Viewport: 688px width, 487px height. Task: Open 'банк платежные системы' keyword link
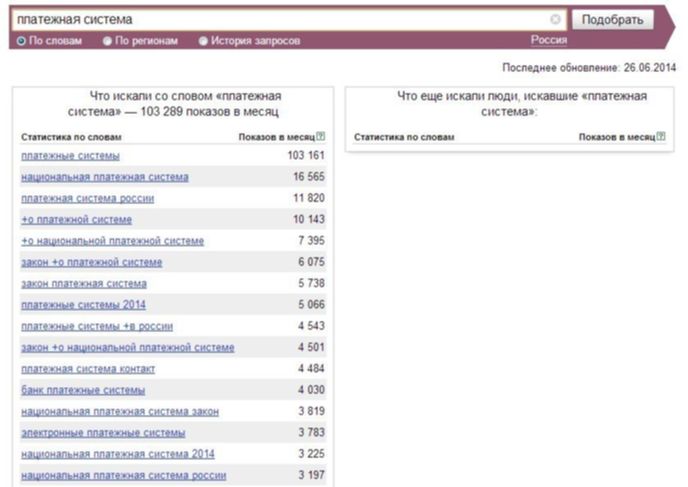(83, 390)
